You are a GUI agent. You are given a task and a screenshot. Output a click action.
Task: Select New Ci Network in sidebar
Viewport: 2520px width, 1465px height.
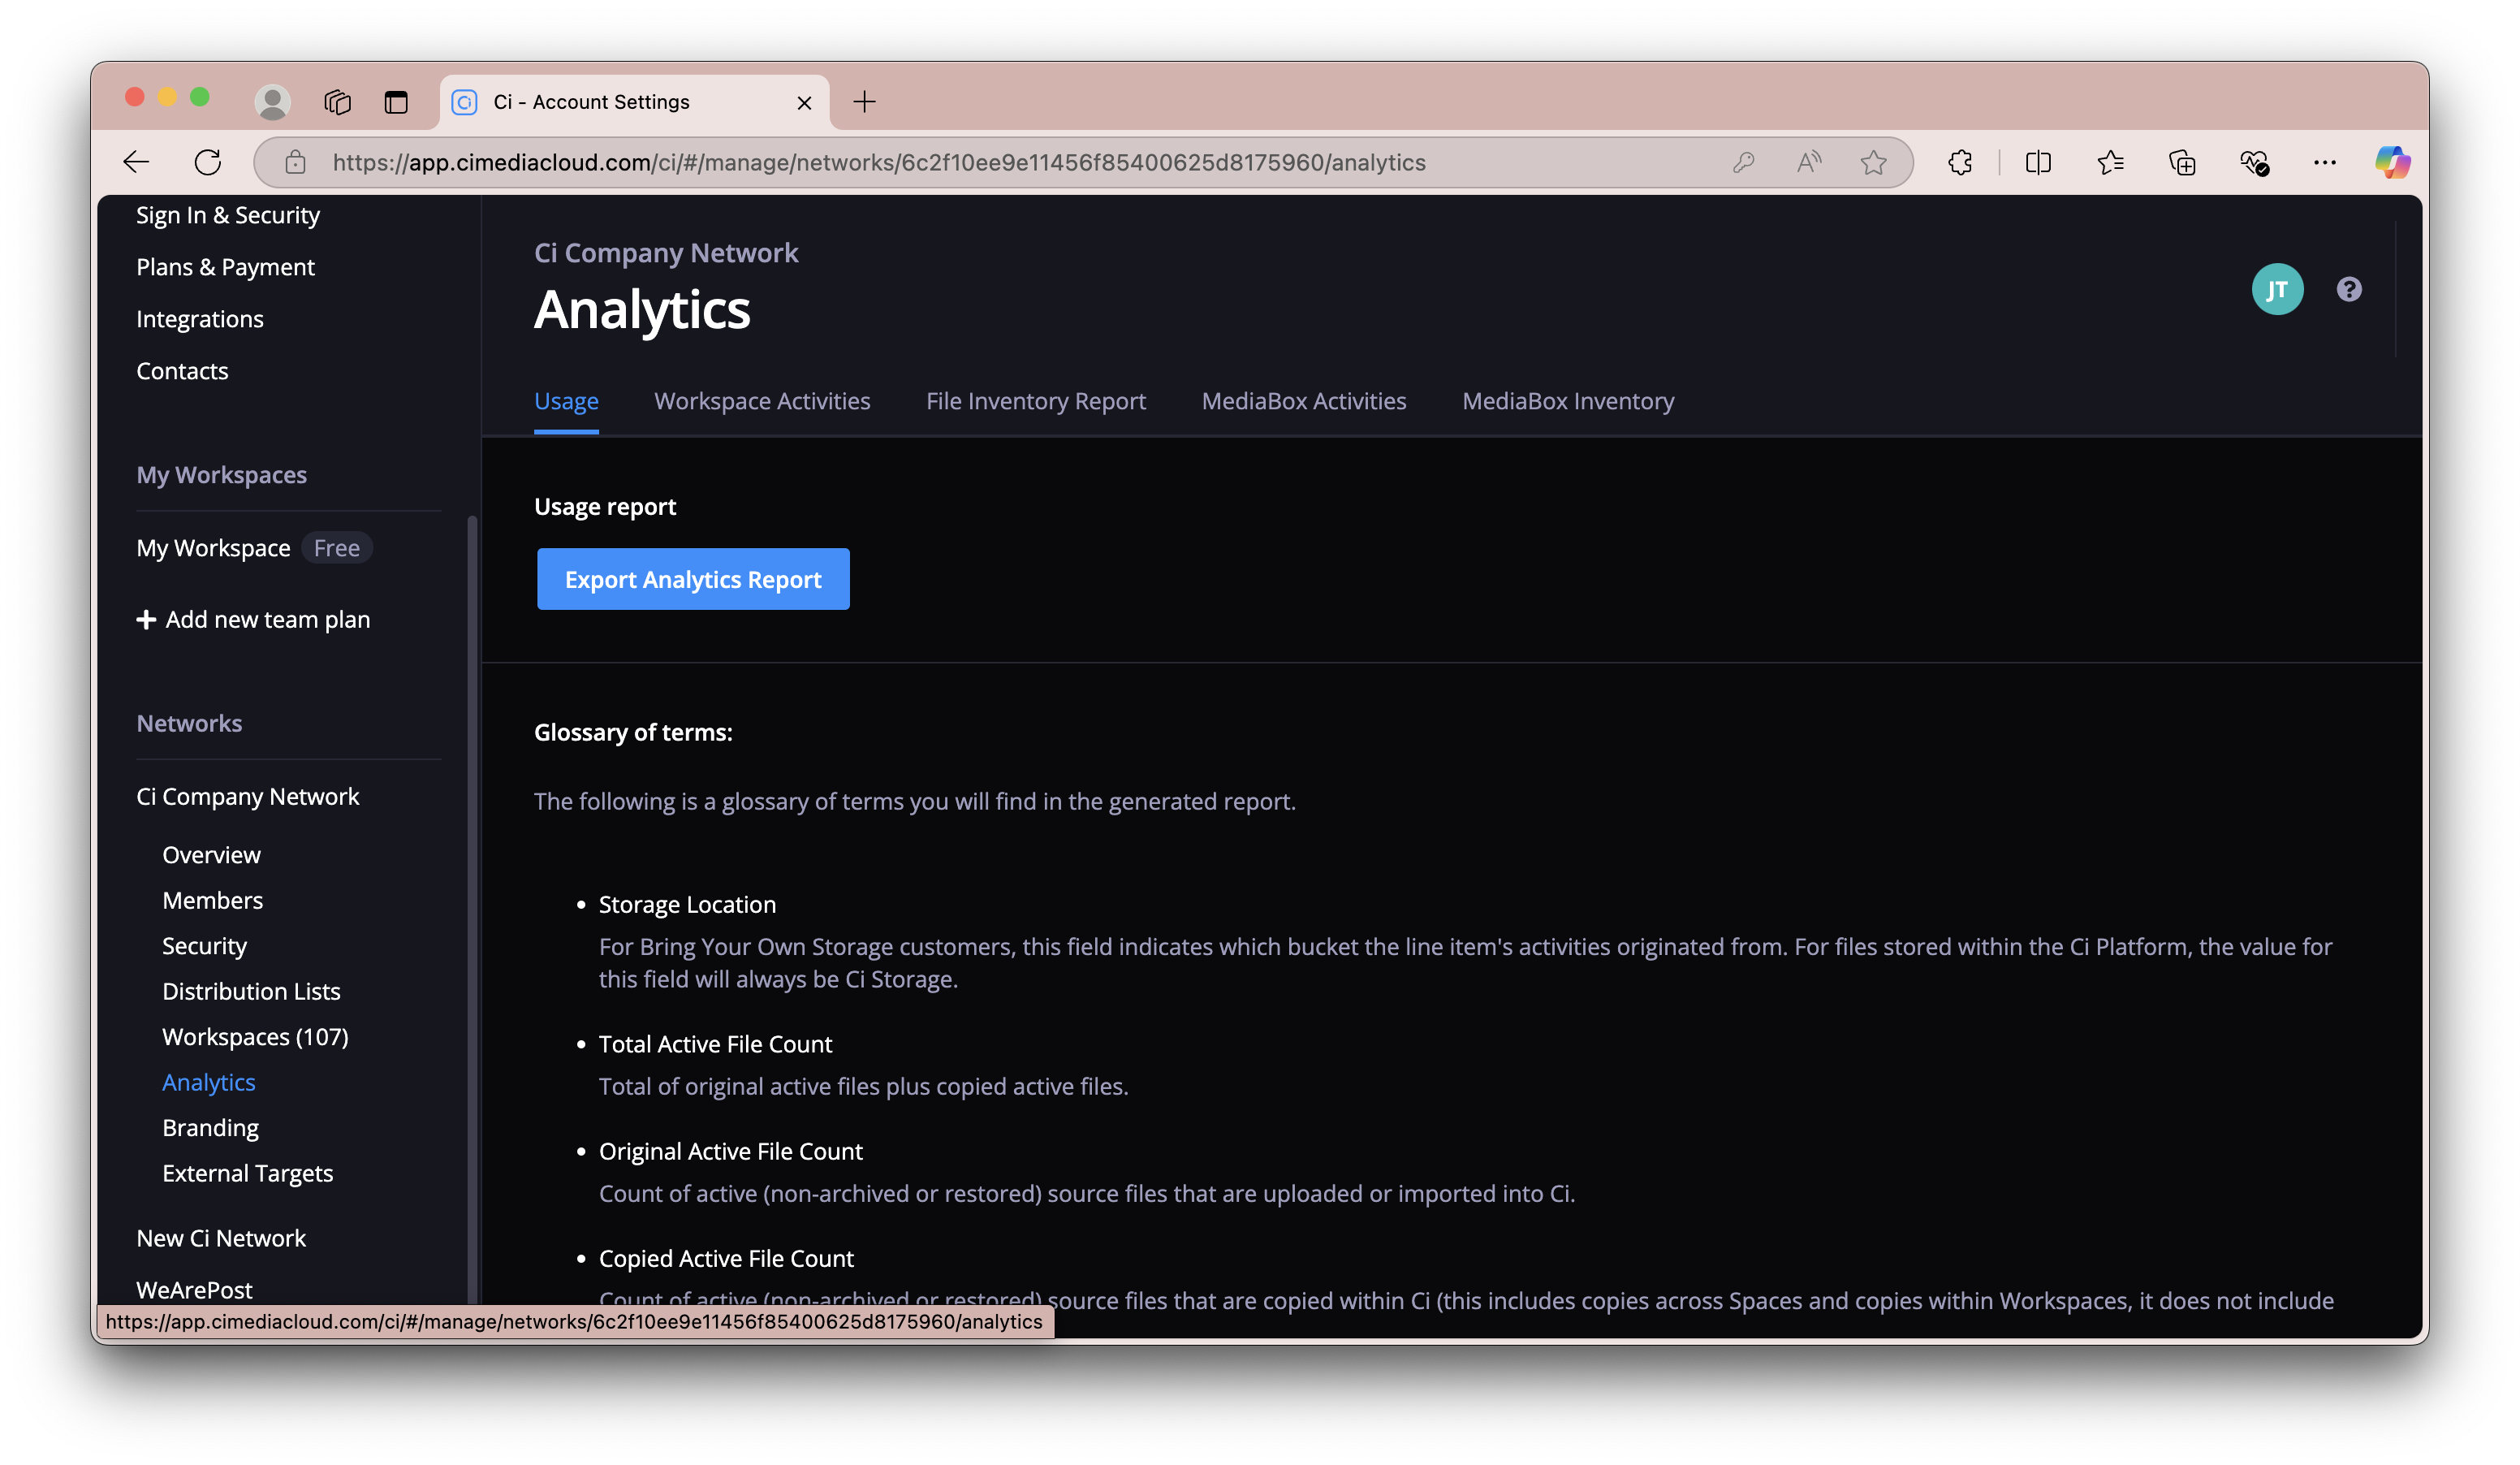point(221,1238)
